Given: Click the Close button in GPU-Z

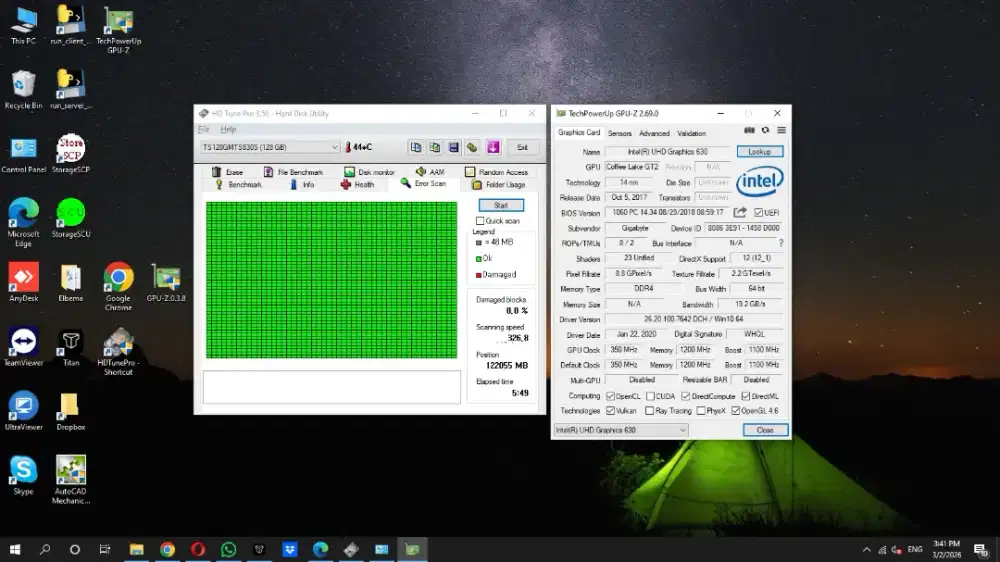Looking at the screenshot, I should tap(765, 430).
